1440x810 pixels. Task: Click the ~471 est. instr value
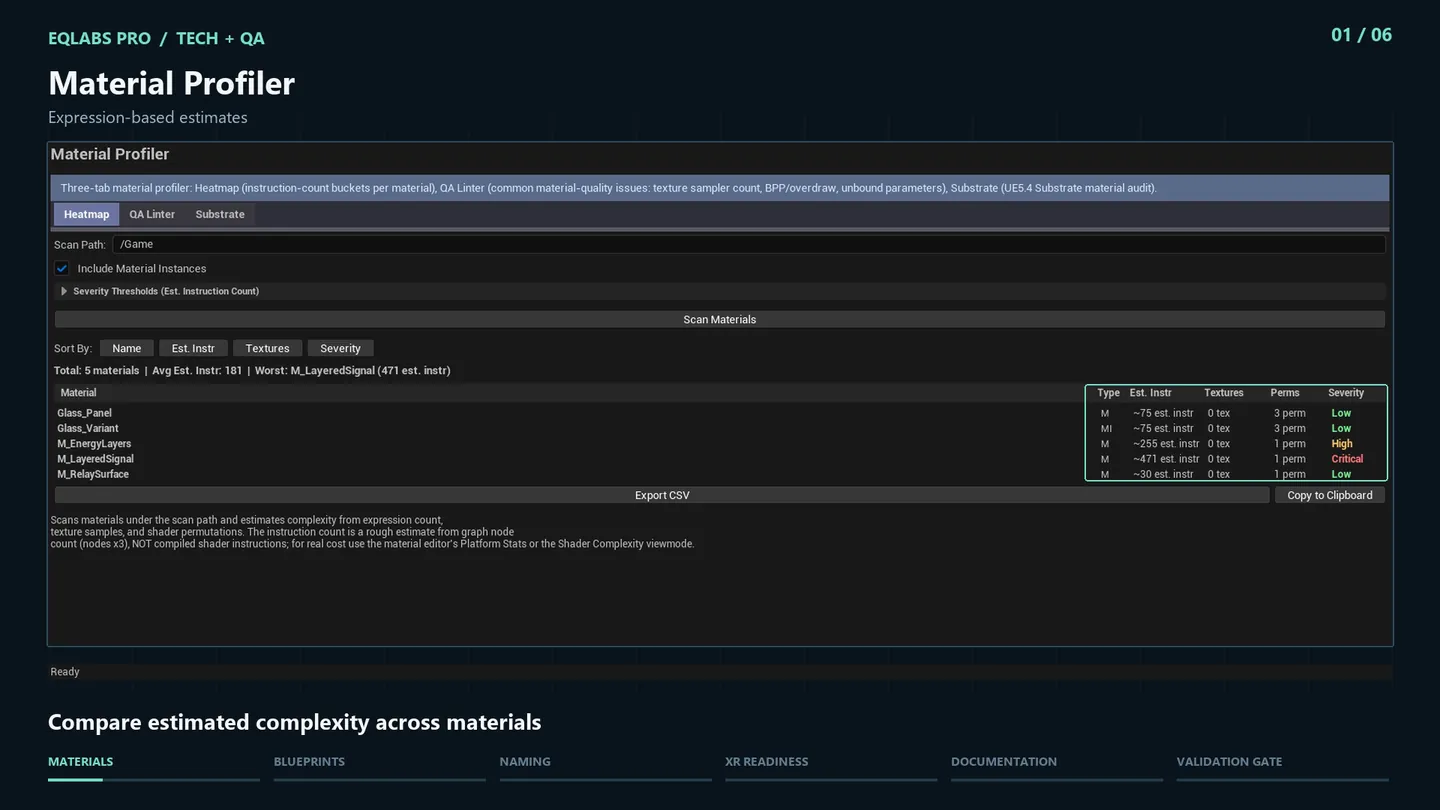(x=1166, y=459)
